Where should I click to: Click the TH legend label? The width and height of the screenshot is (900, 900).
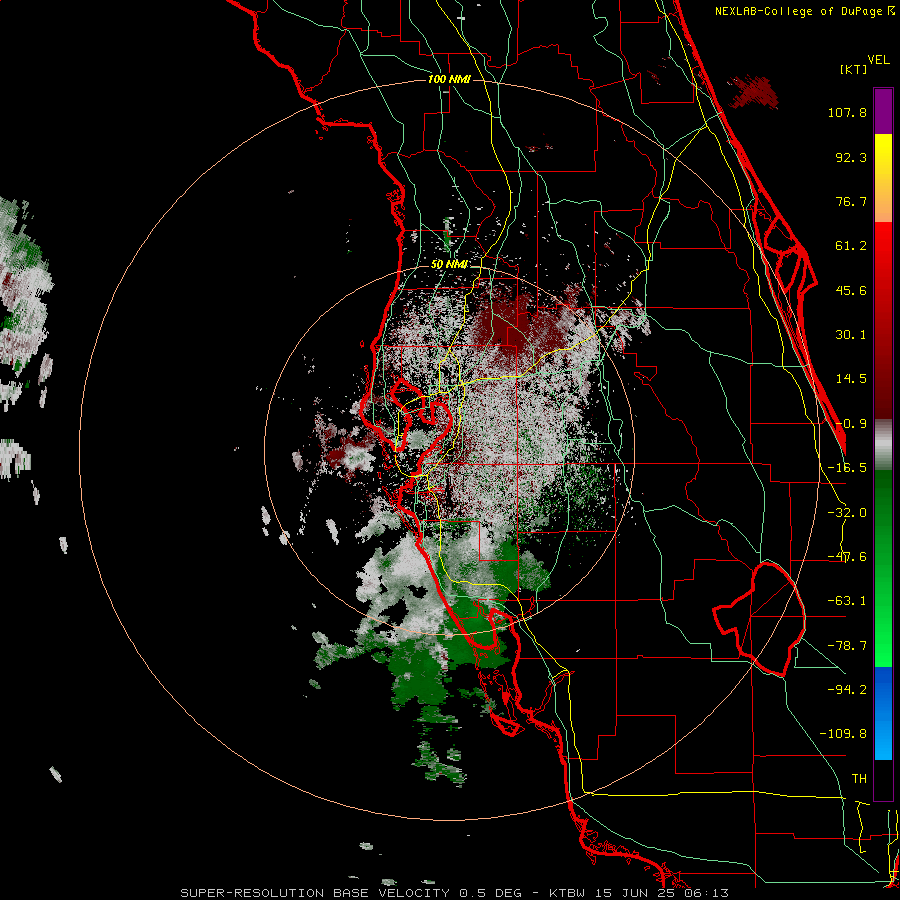pos(859,779)
